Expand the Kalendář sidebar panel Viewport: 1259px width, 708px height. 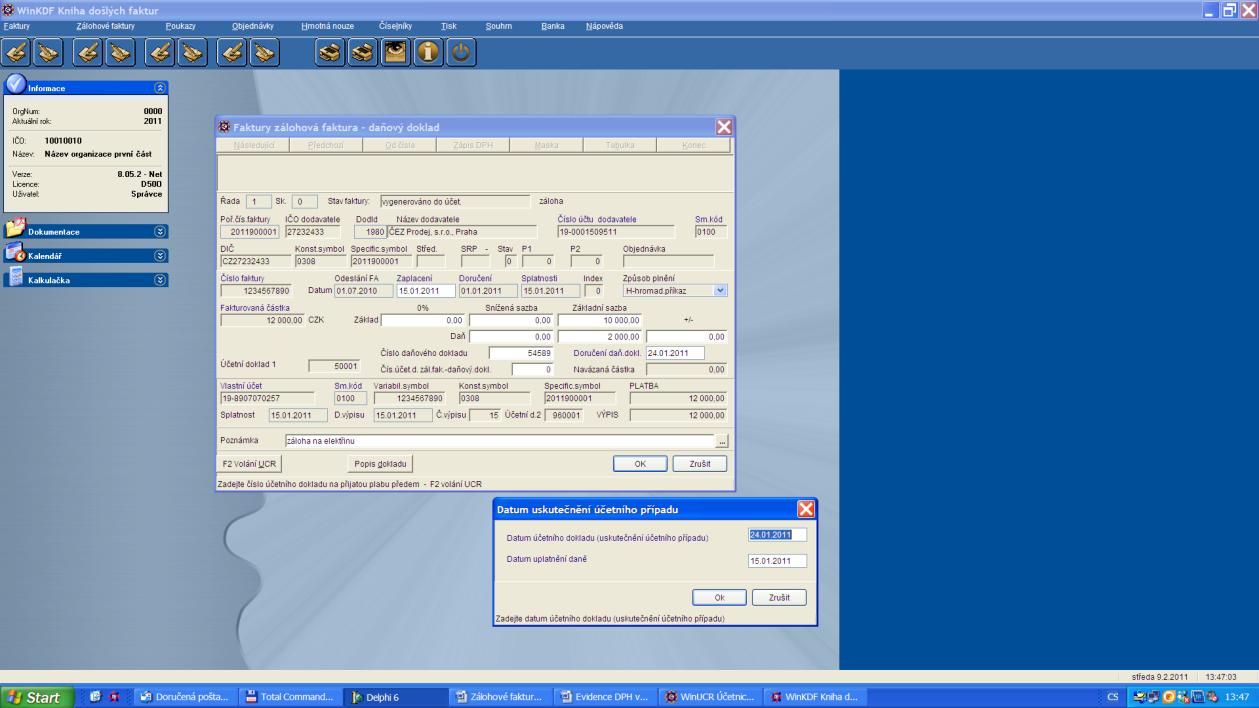pos(160,256)
